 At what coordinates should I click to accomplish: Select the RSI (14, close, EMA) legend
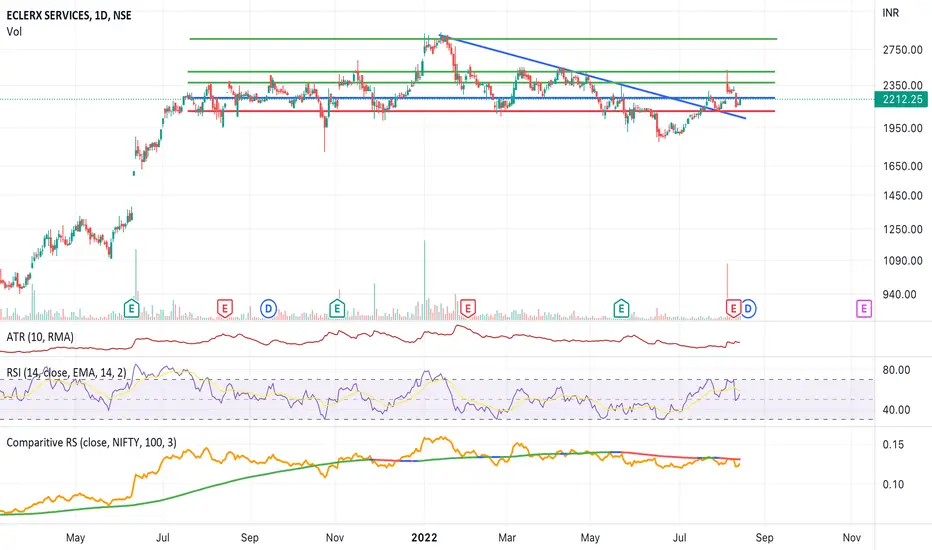(x=67, y=373)
